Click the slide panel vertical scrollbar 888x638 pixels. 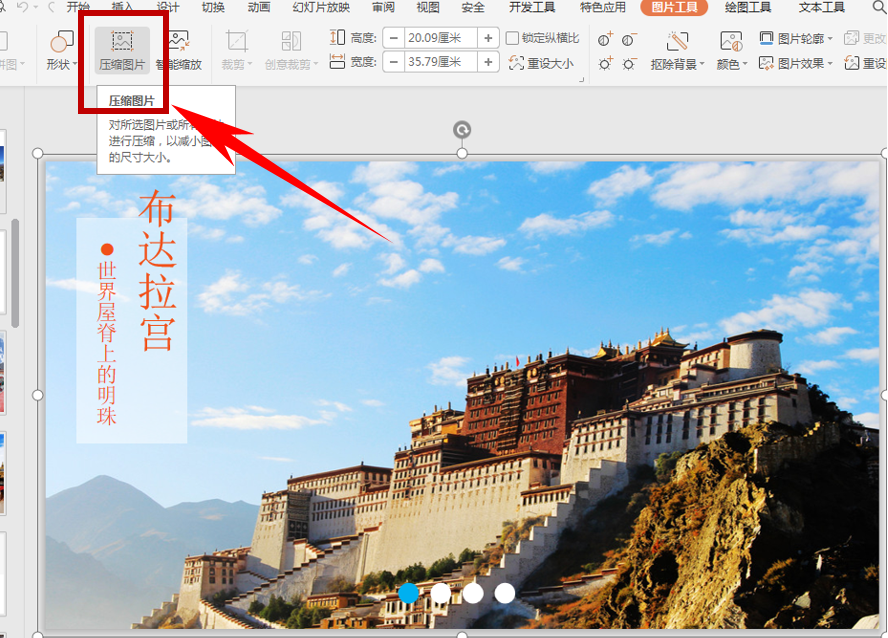point(15,273)
